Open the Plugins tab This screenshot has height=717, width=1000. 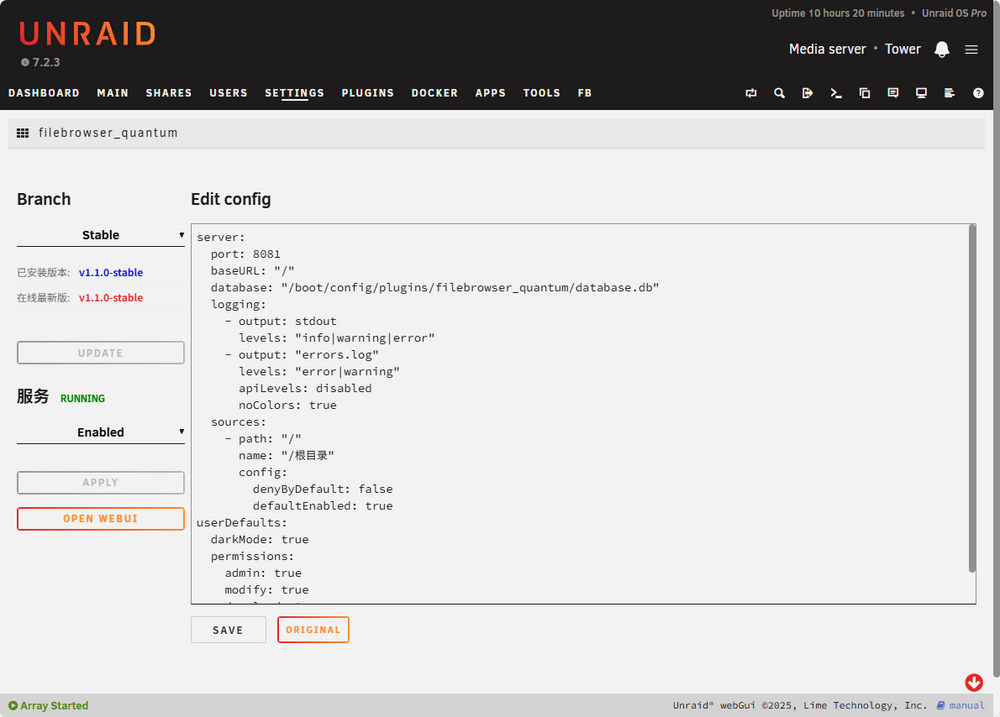pos(368,93)
